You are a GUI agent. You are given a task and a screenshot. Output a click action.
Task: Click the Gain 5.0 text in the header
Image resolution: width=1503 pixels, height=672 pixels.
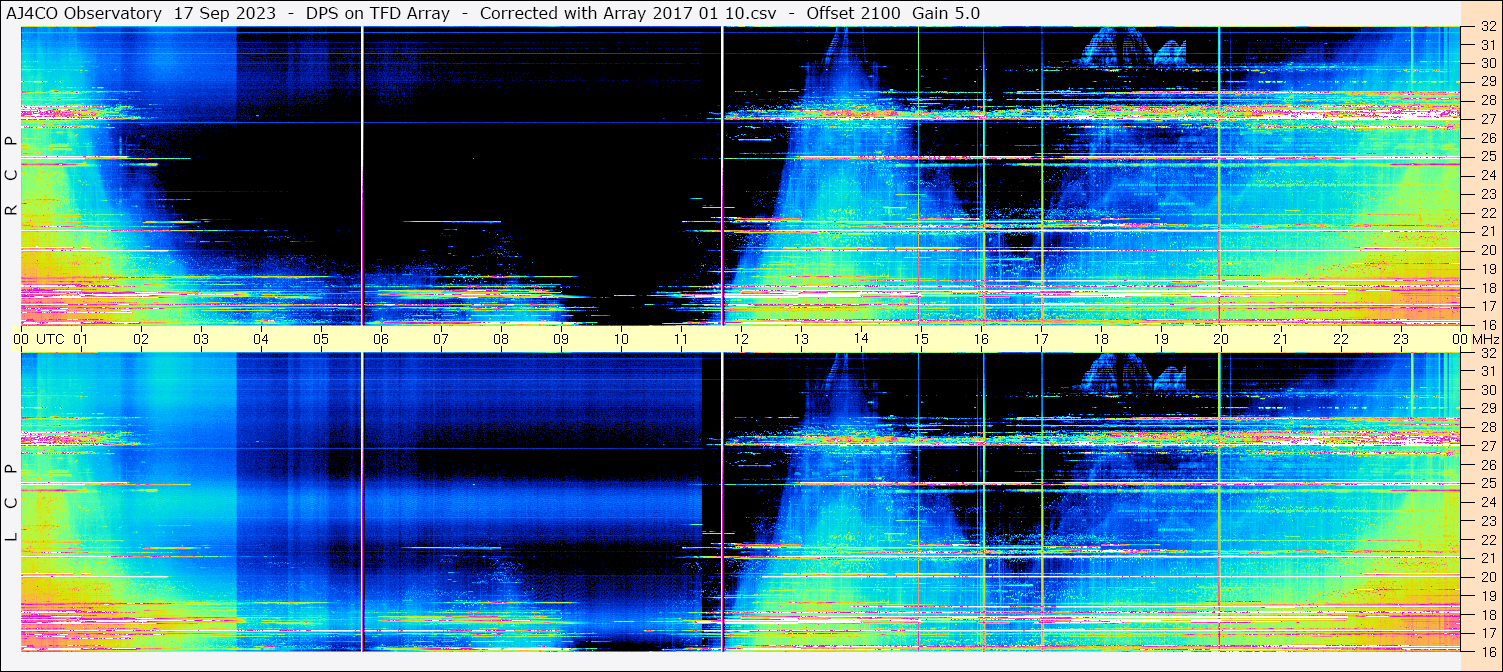point(946,13)
